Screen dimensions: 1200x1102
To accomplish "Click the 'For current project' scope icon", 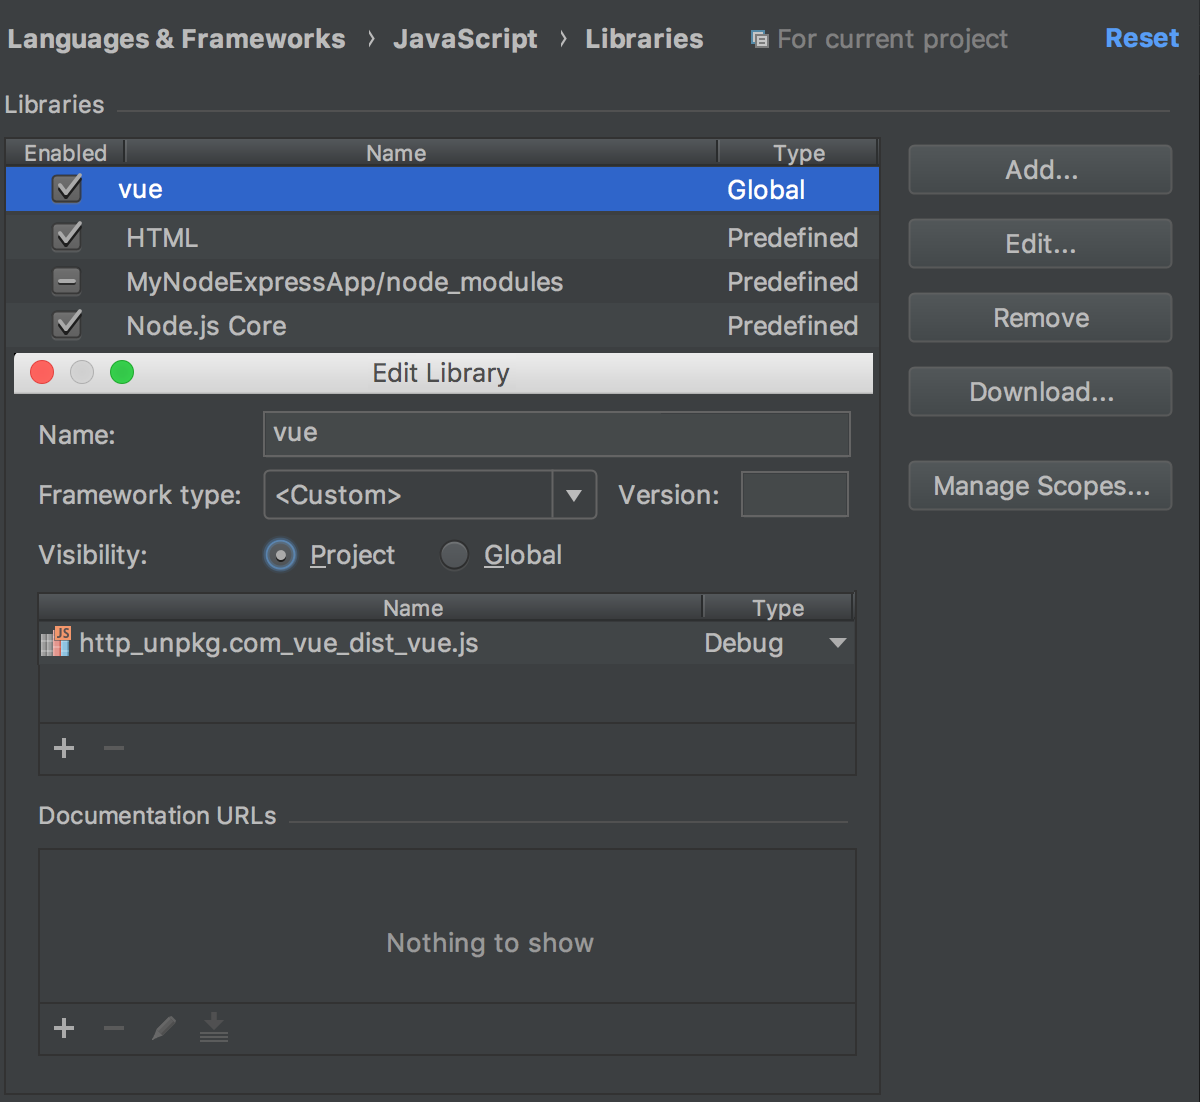I will pos(759,38).
